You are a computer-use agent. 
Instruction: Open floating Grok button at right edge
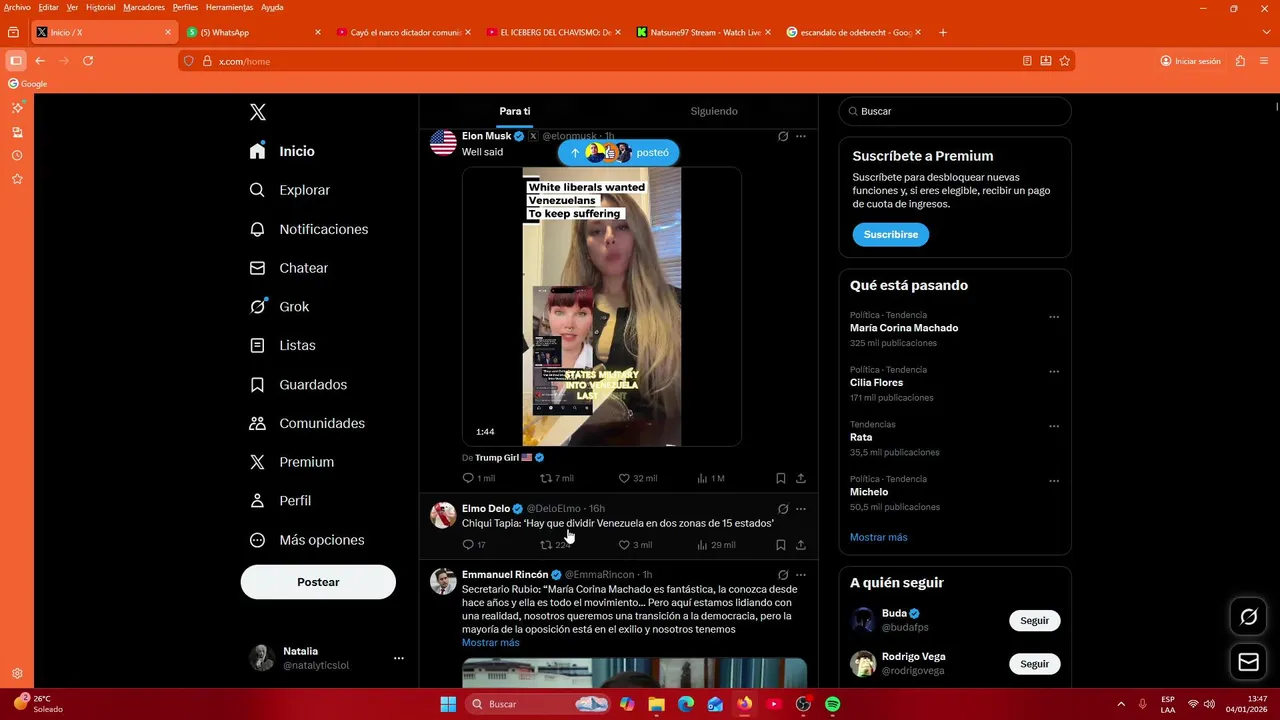click(1248, 617)
